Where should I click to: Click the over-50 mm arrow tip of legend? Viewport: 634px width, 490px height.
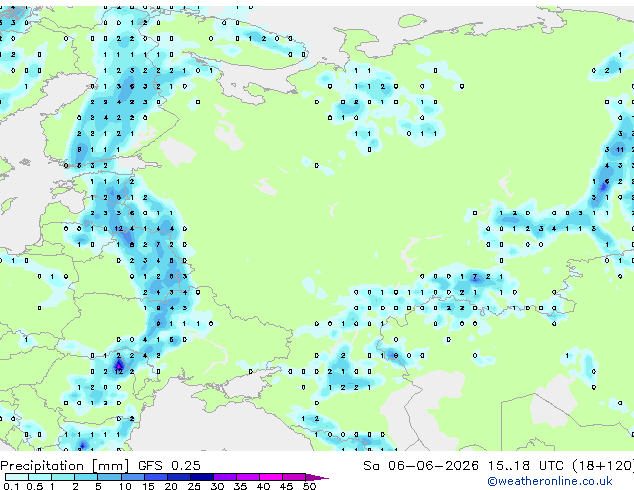tap(317, 477)
